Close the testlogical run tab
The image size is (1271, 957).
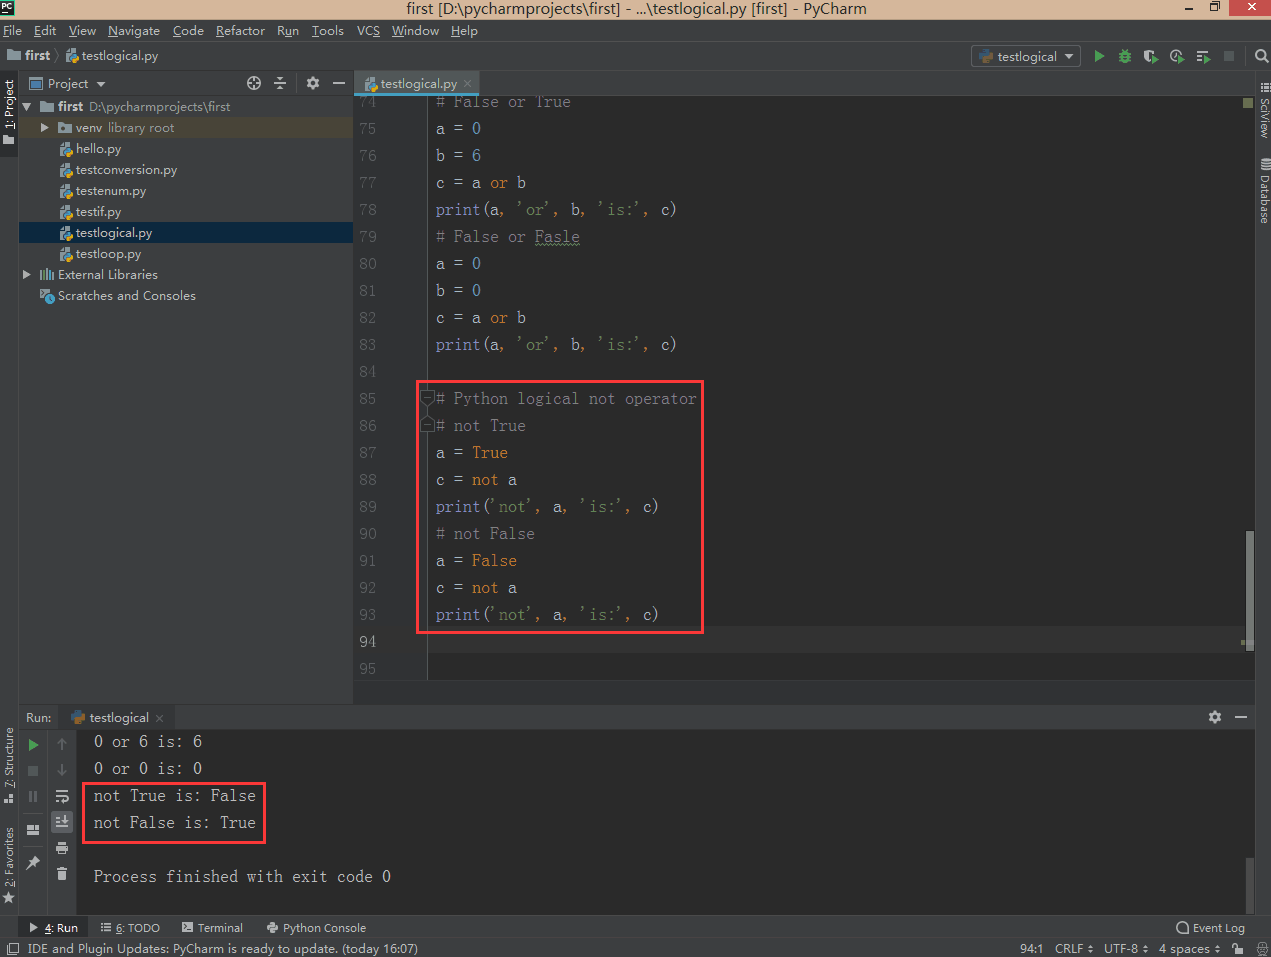click(159, 718)
